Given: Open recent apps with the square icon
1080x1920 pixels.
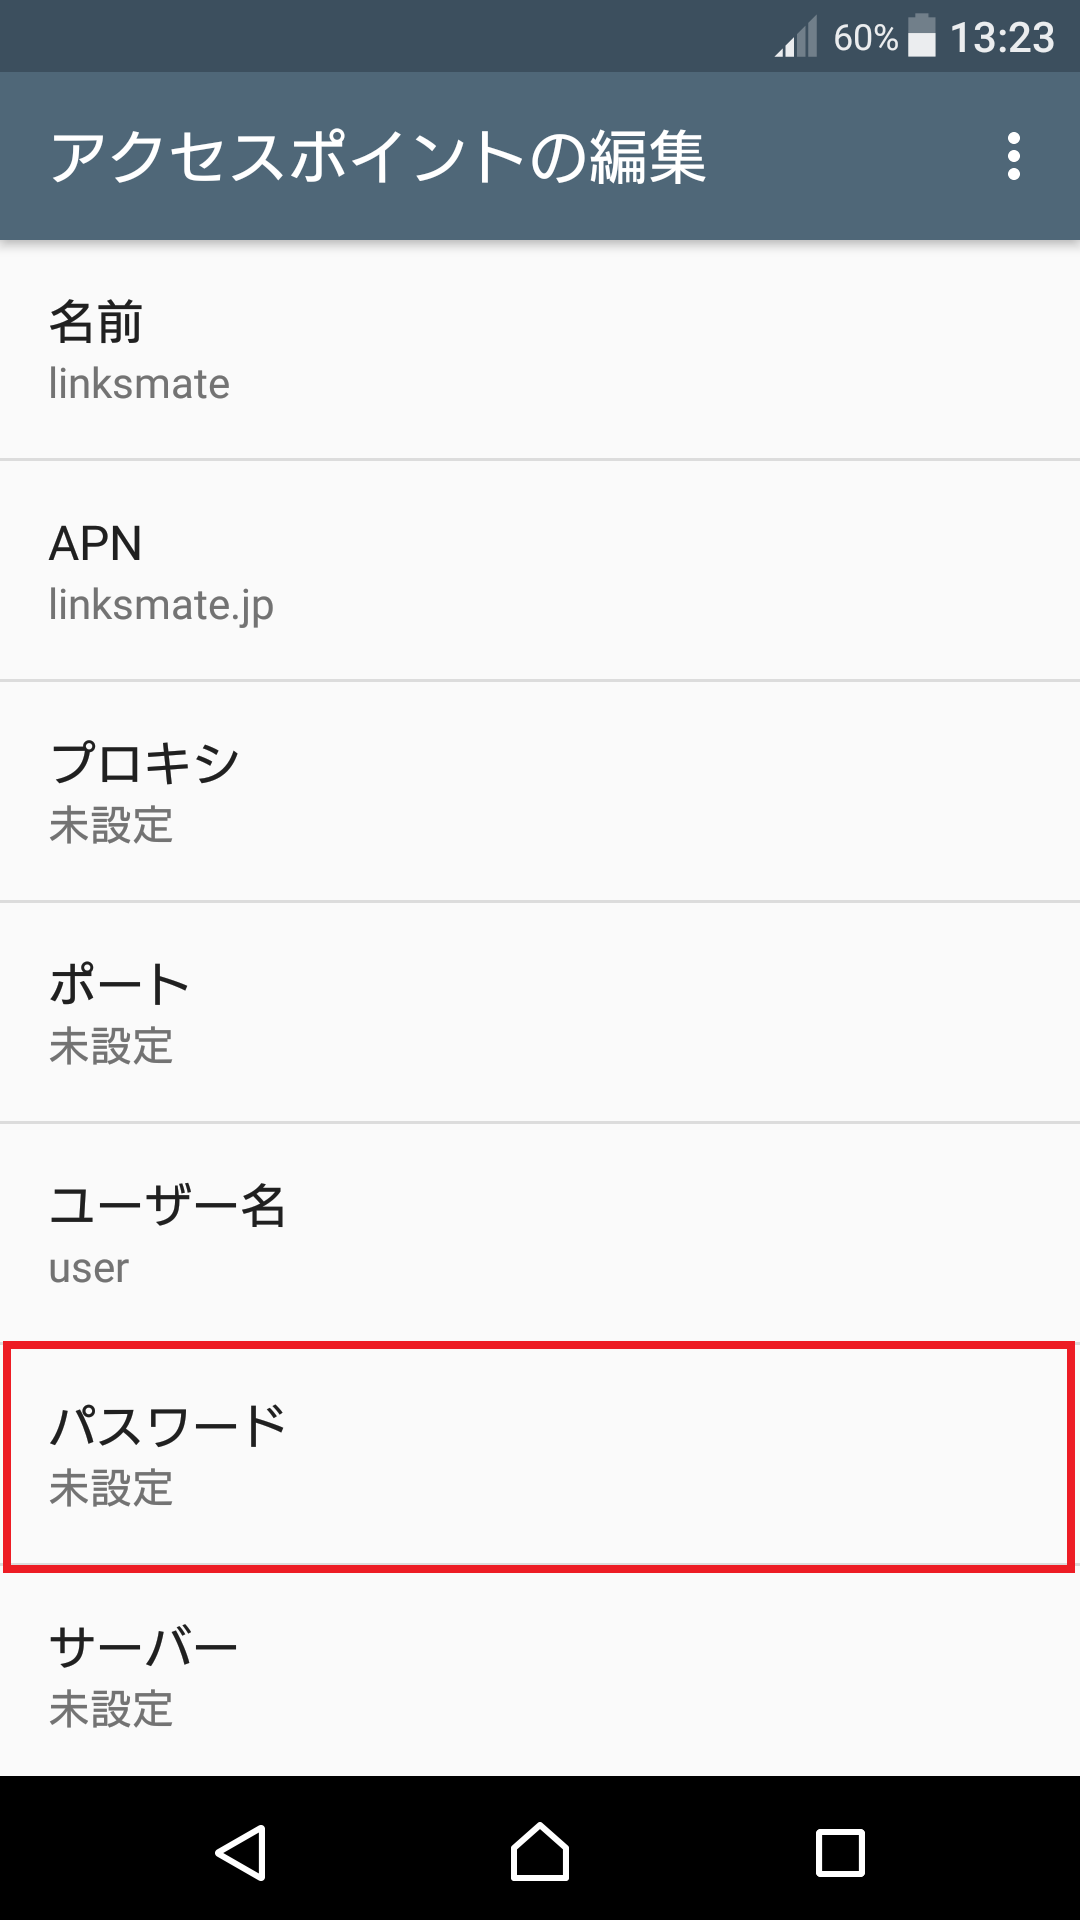Looking at the screenshot, I should point(837,1848).
